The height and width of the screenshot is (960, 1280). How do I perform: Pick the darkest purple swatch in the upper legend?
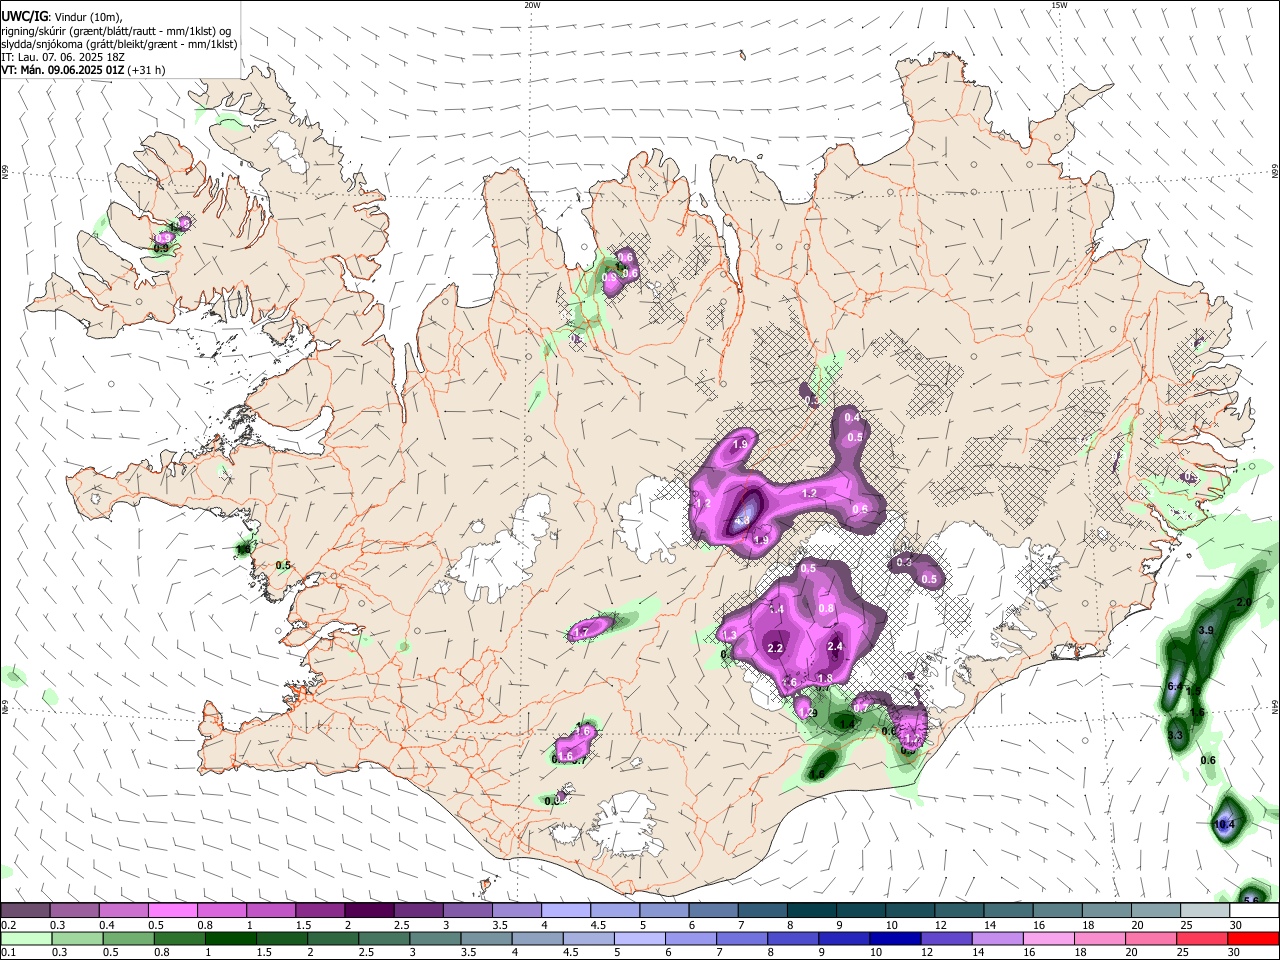tap(369, 911)
